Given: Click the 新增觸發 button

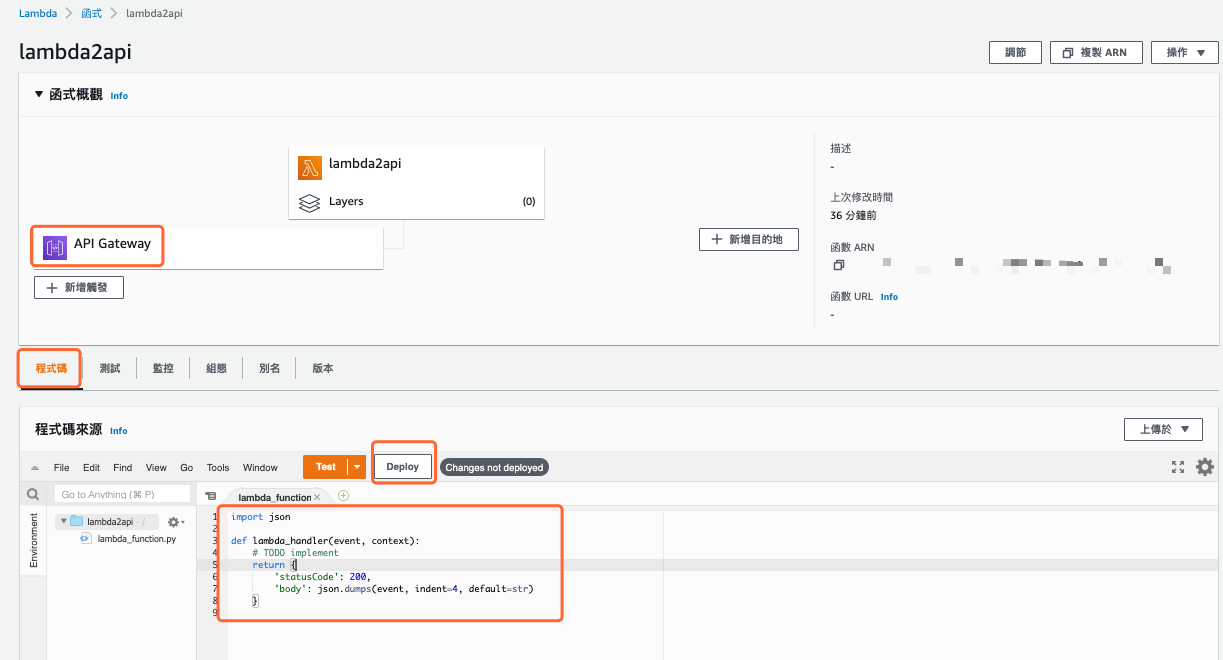Looking at the screenshot, I should 79,287.
